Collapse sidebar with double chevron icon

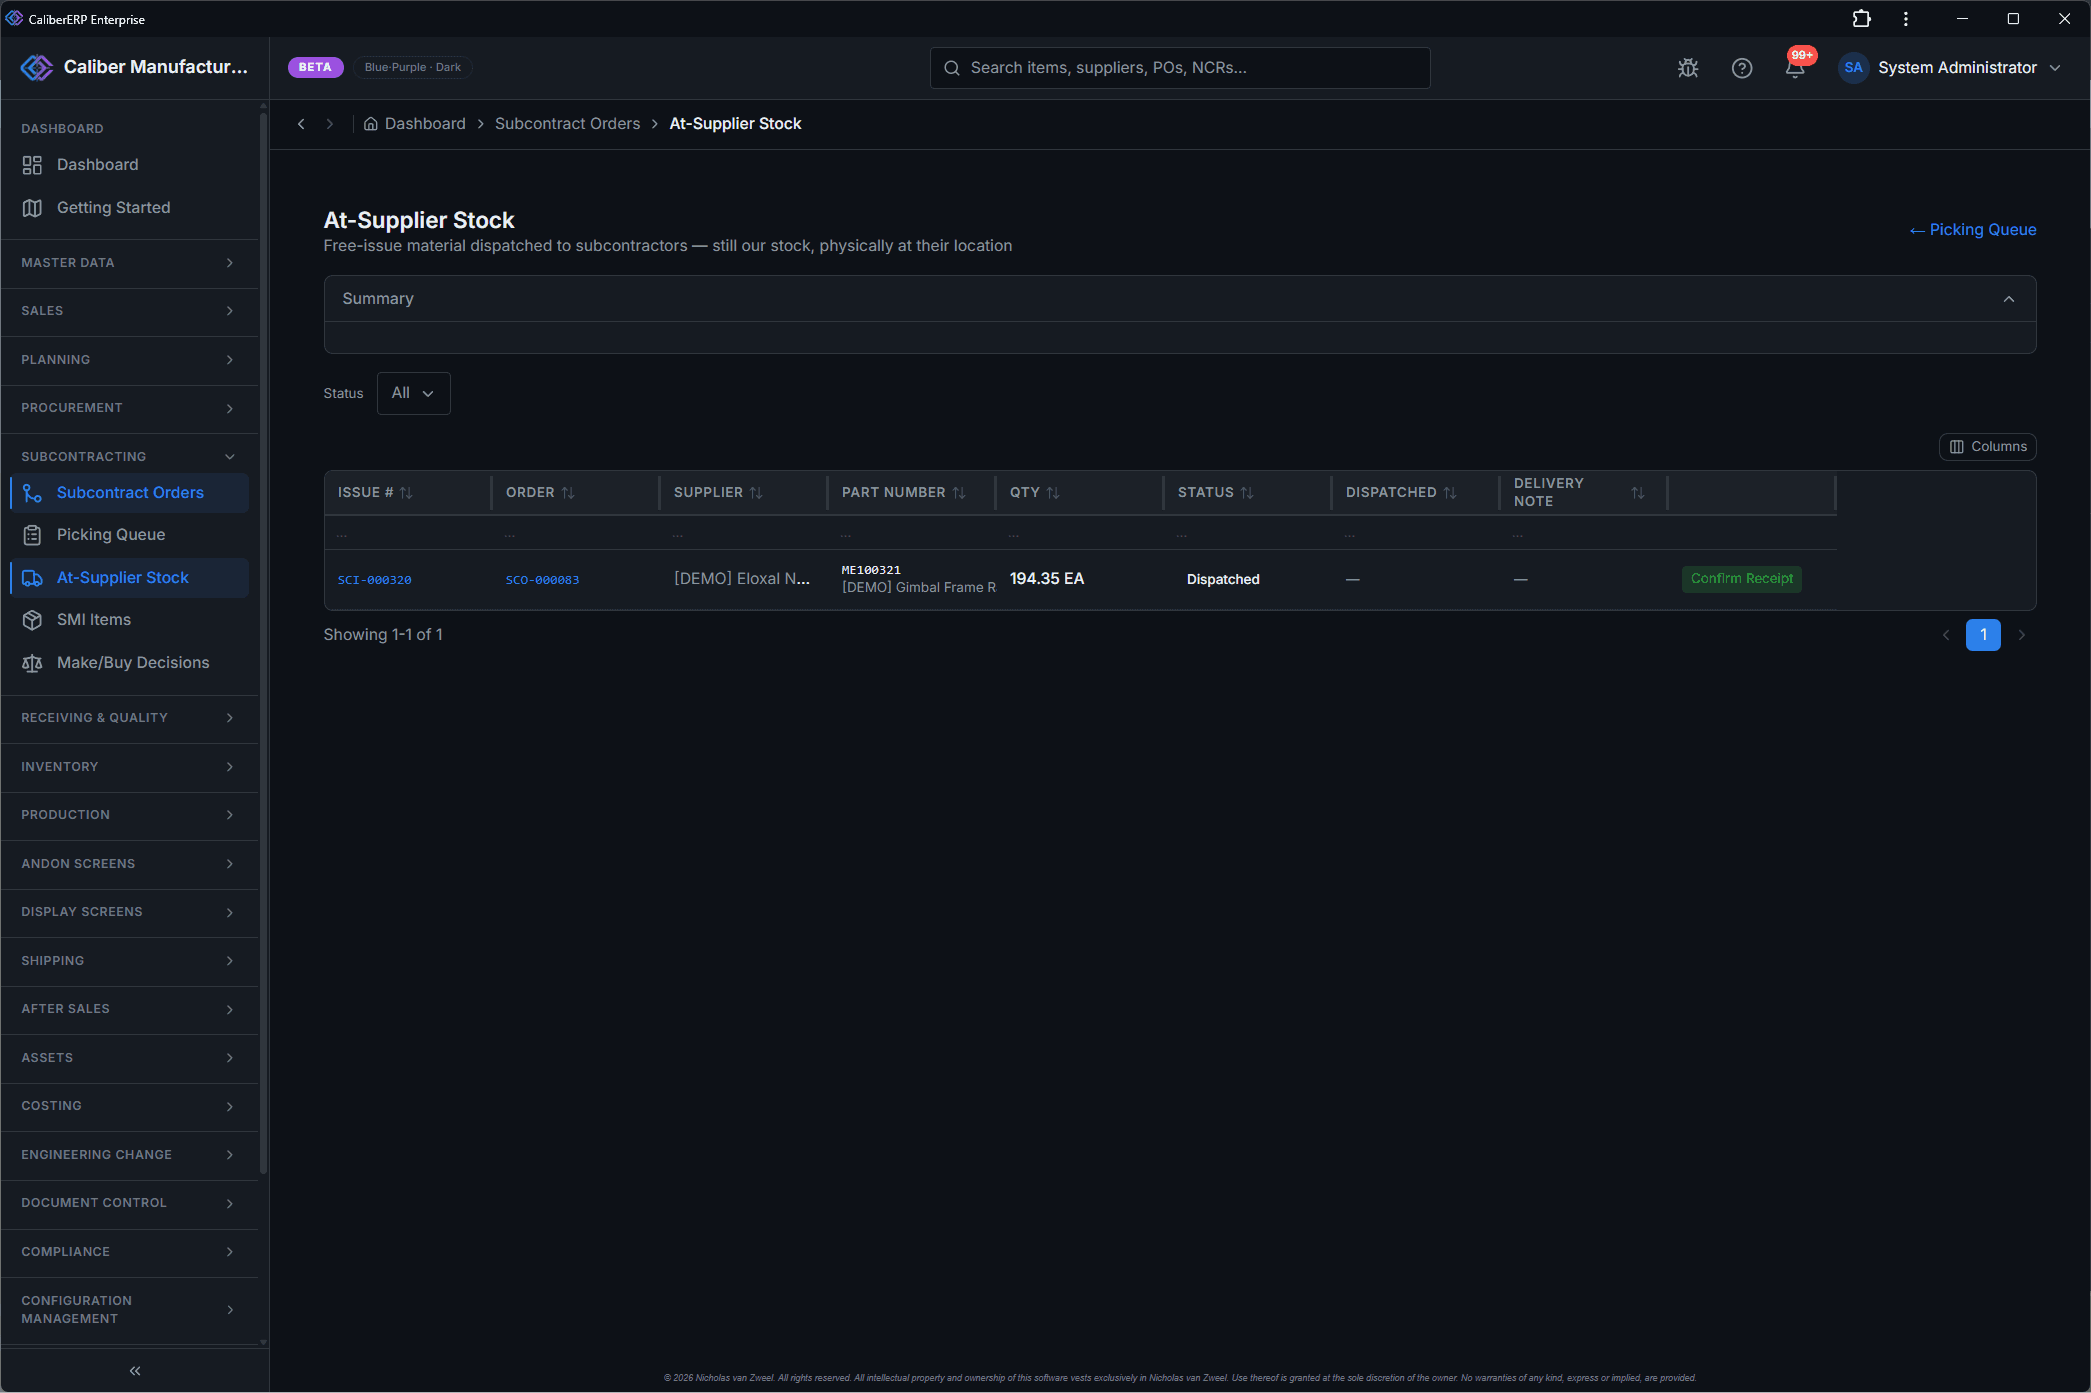pos(135,1371)
